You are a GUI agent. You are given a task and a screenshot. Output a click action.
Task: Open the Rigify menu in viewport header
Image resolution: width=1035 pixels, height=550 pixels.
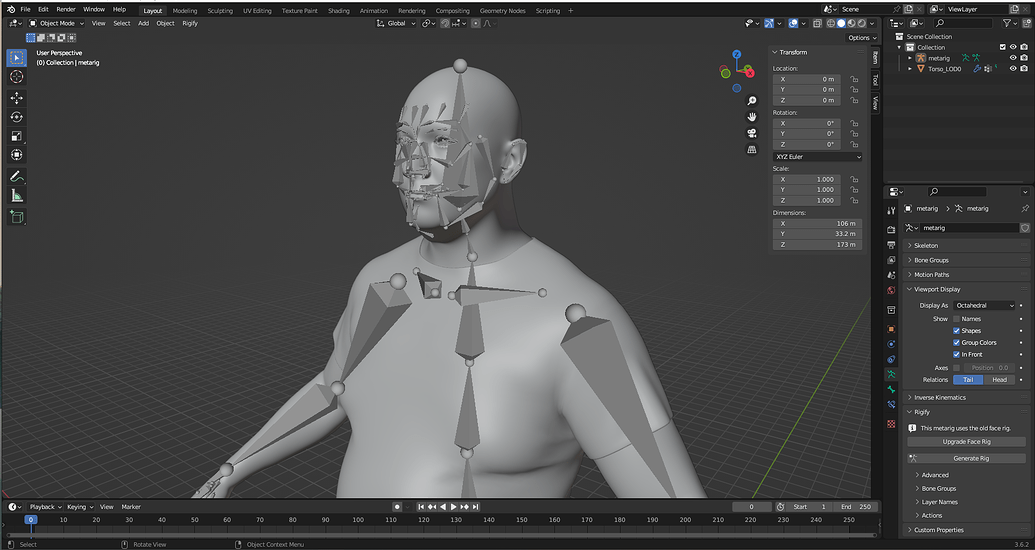pyautogui.click(x=189, y=23)
